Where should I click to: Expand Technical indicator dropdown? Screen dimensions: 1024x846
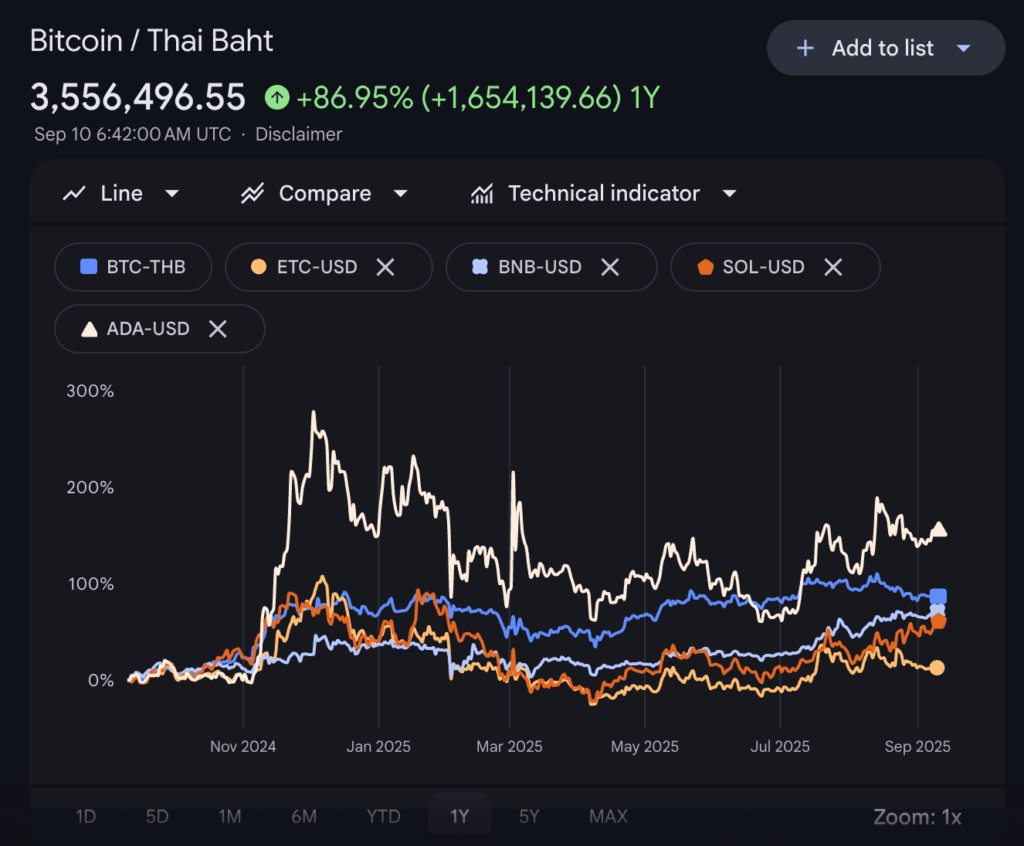coord(729,194)
